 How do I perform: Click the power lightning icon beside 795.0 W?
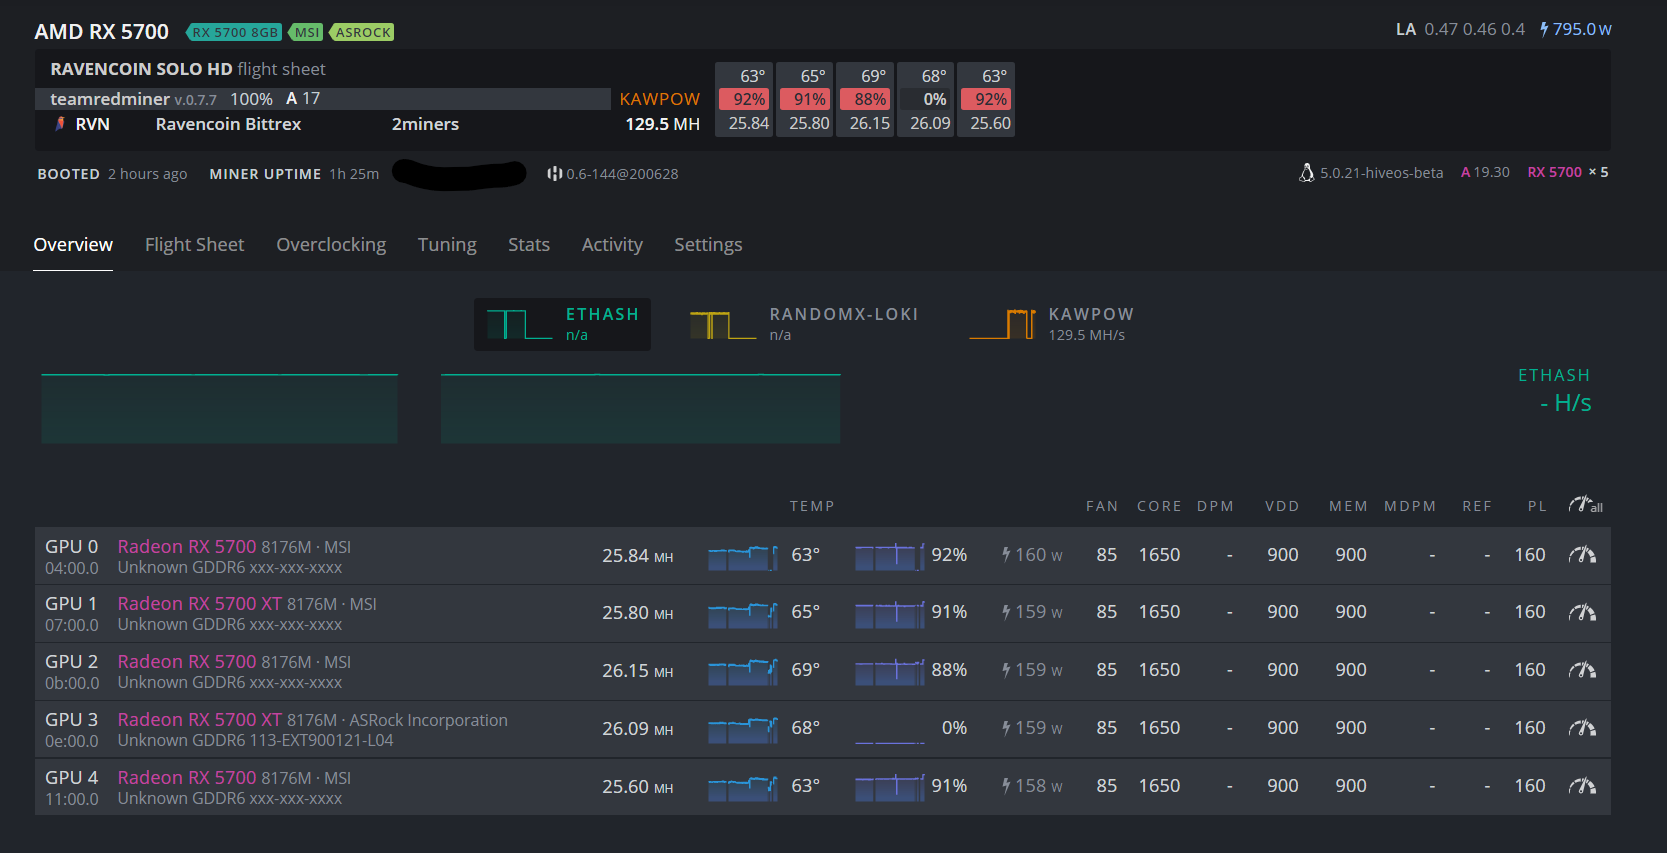1544,29
